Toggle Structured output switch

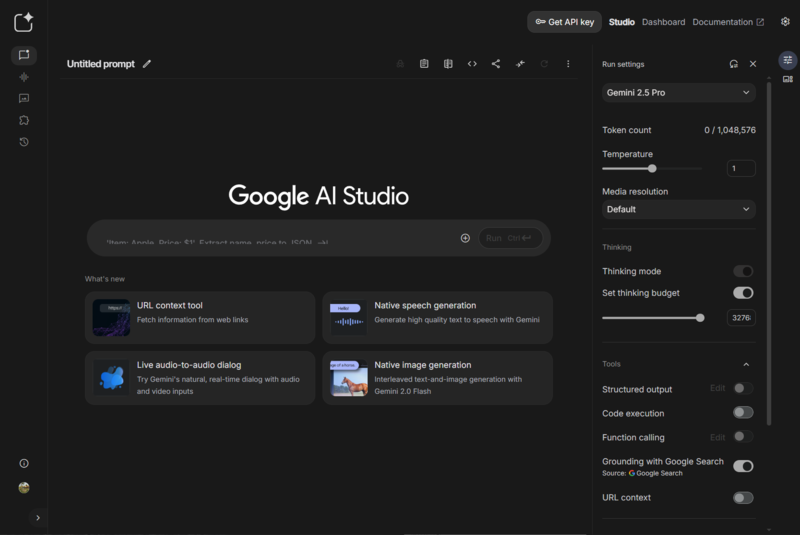743,389
